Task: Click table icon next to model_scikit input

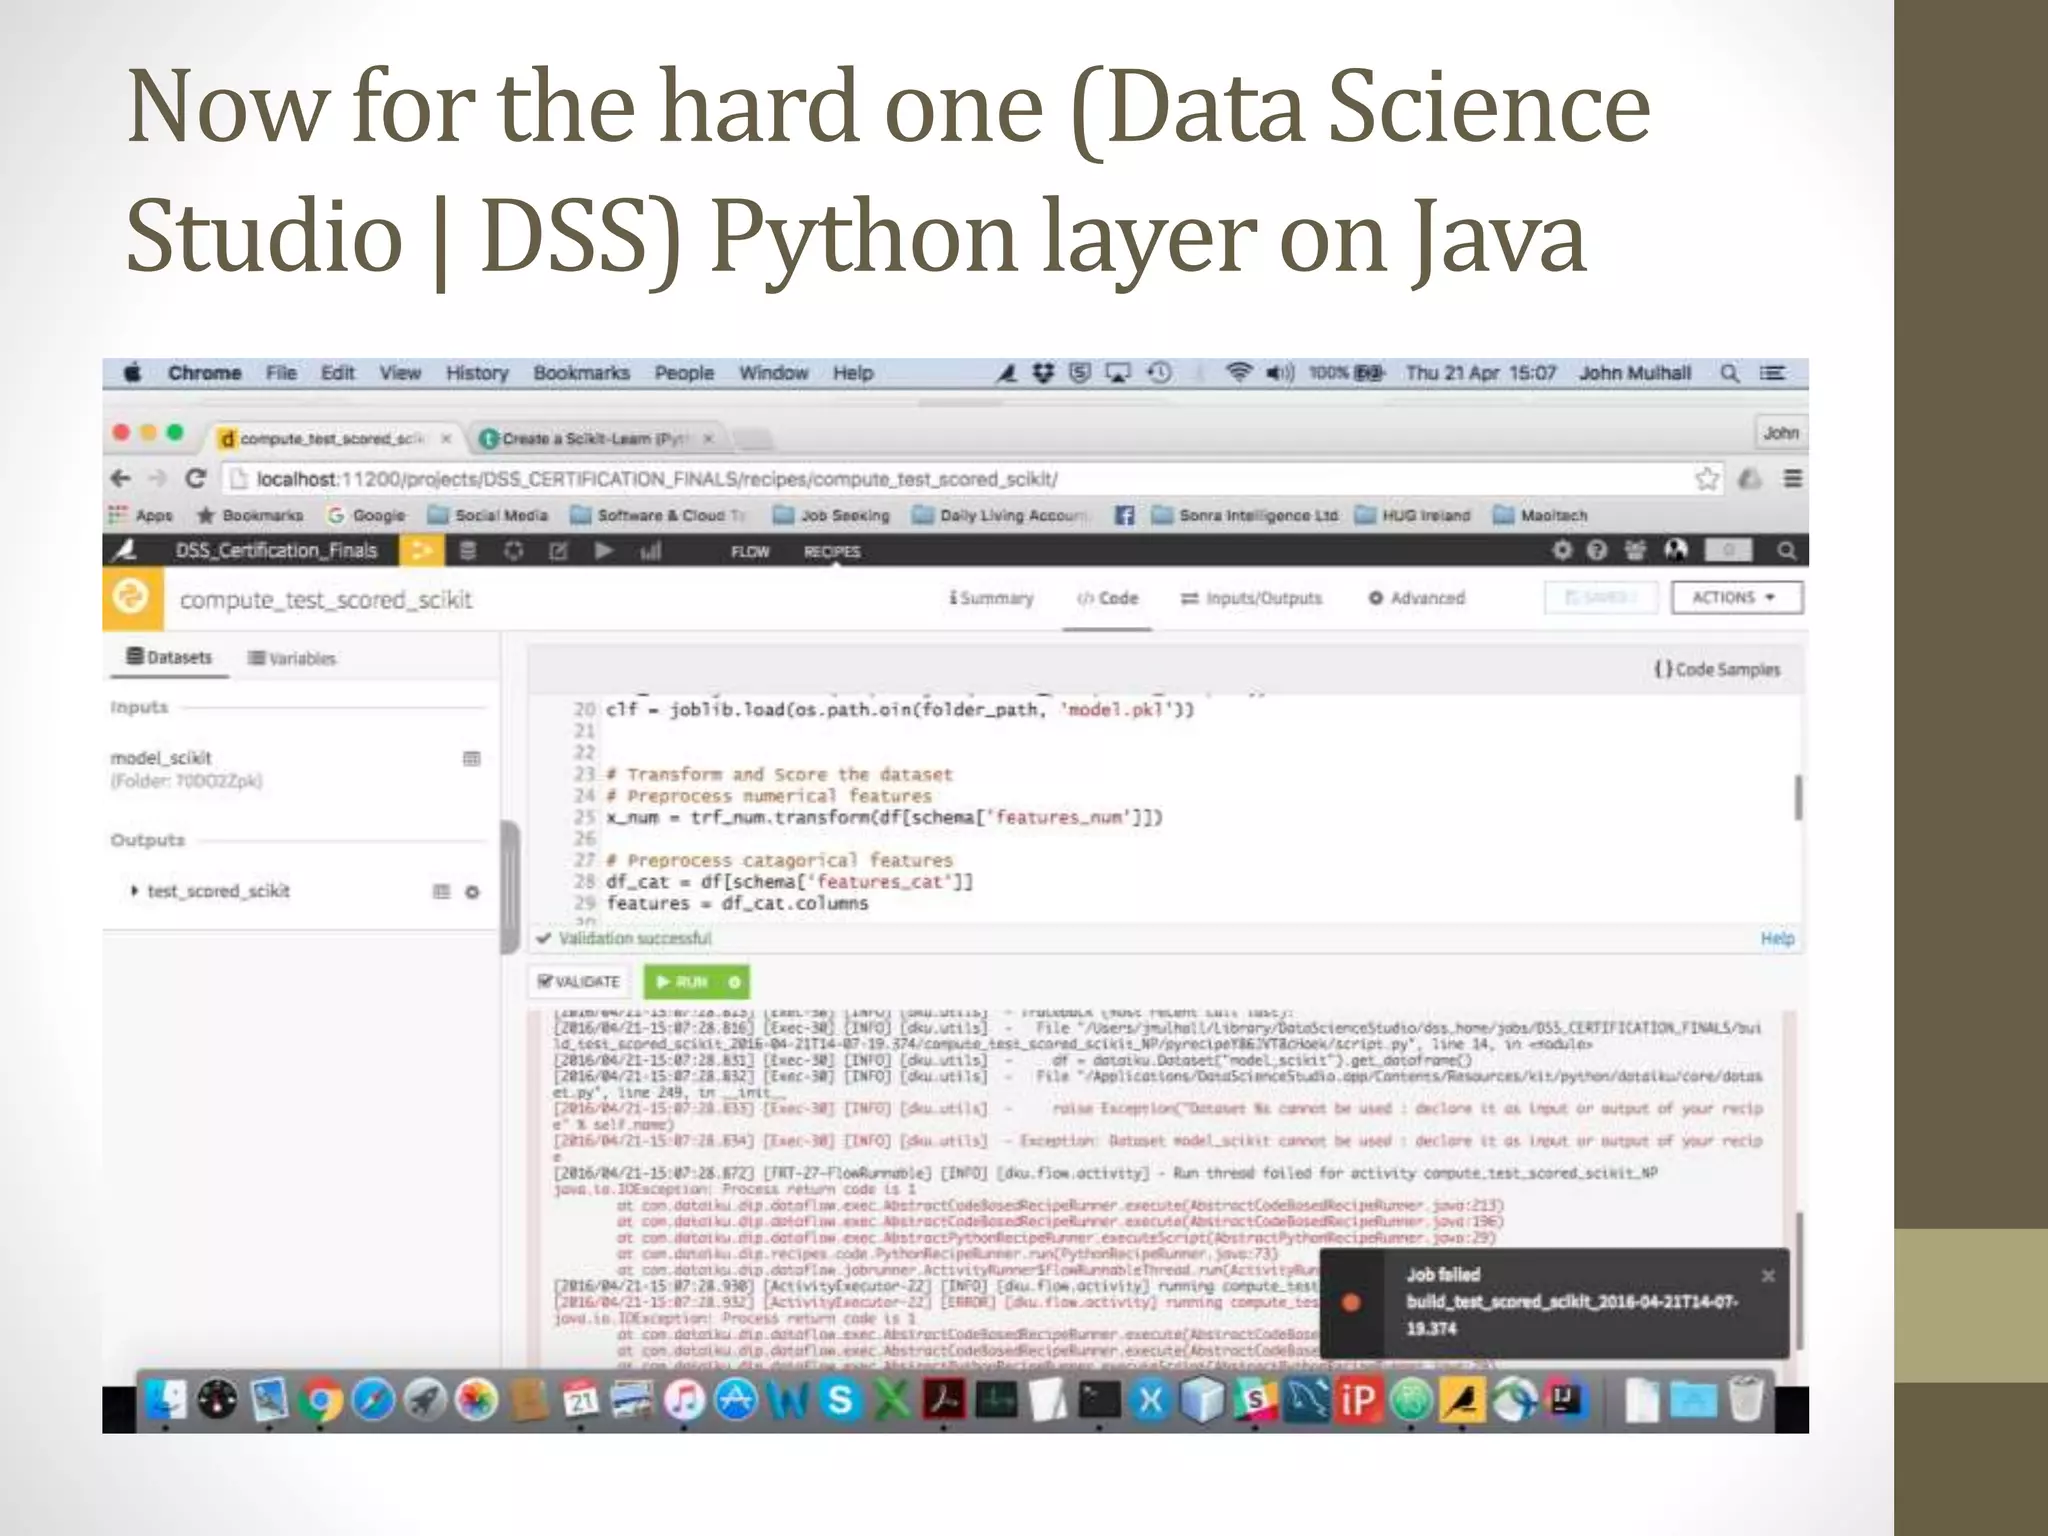Action: point(472,758)
